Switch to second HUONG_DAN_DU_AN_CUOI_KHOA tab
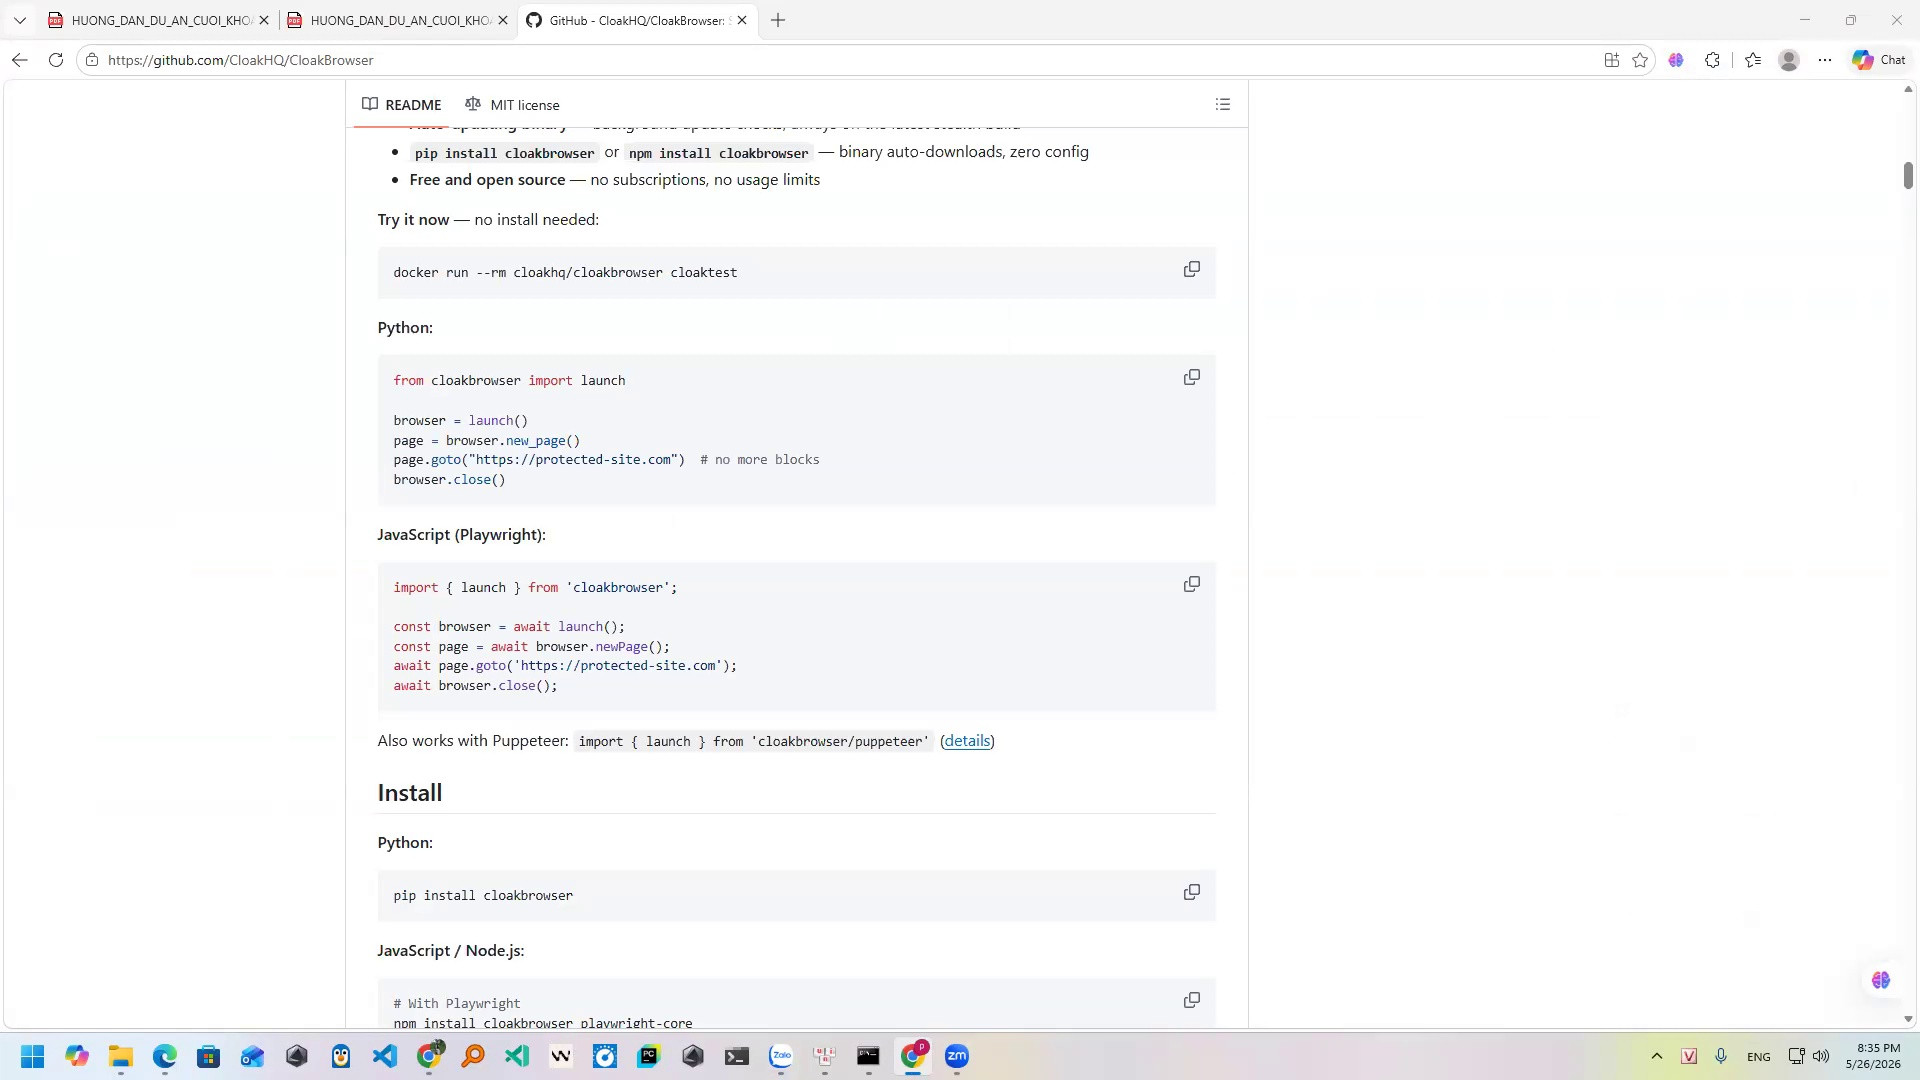The width and height of the screenshot is (1920, 1080). 398,20
